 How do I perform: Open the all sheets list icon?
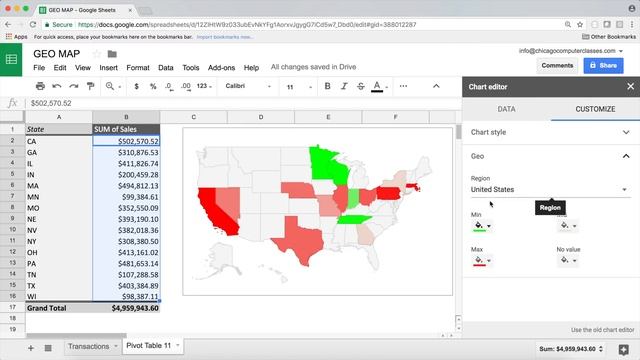tap(48, 348)
